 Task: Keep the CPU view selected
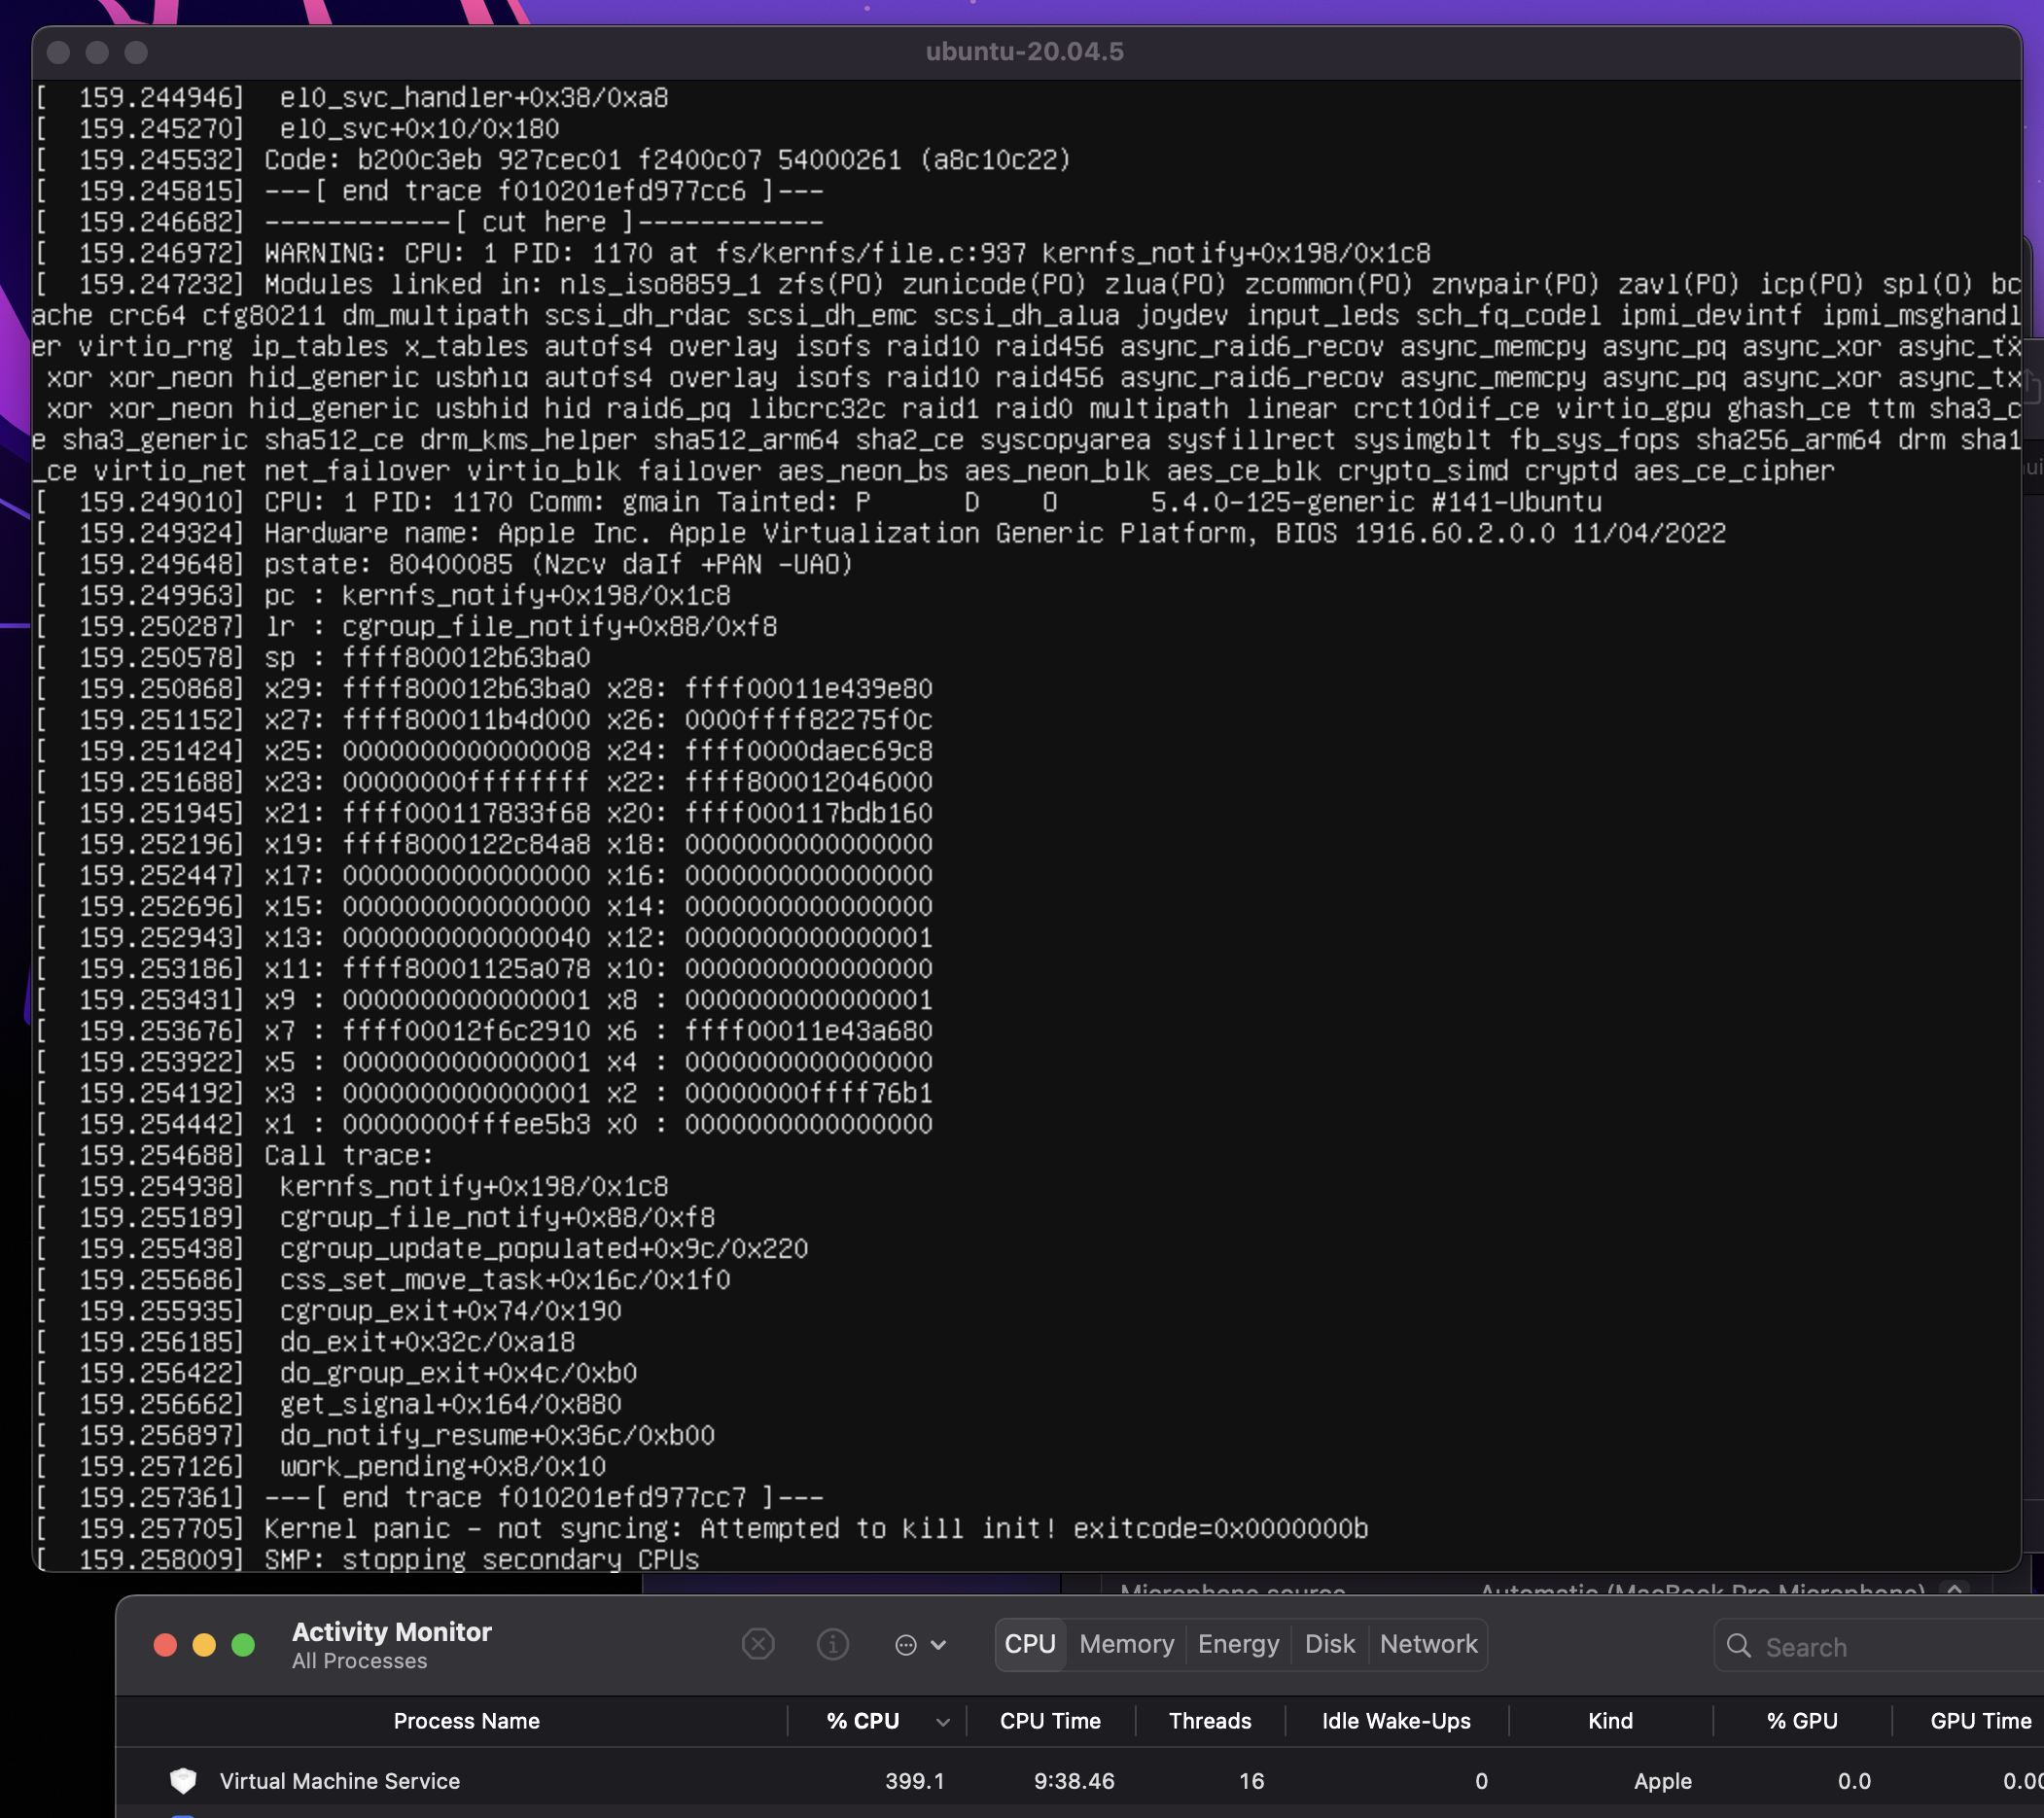[x=1030, y=1644]
